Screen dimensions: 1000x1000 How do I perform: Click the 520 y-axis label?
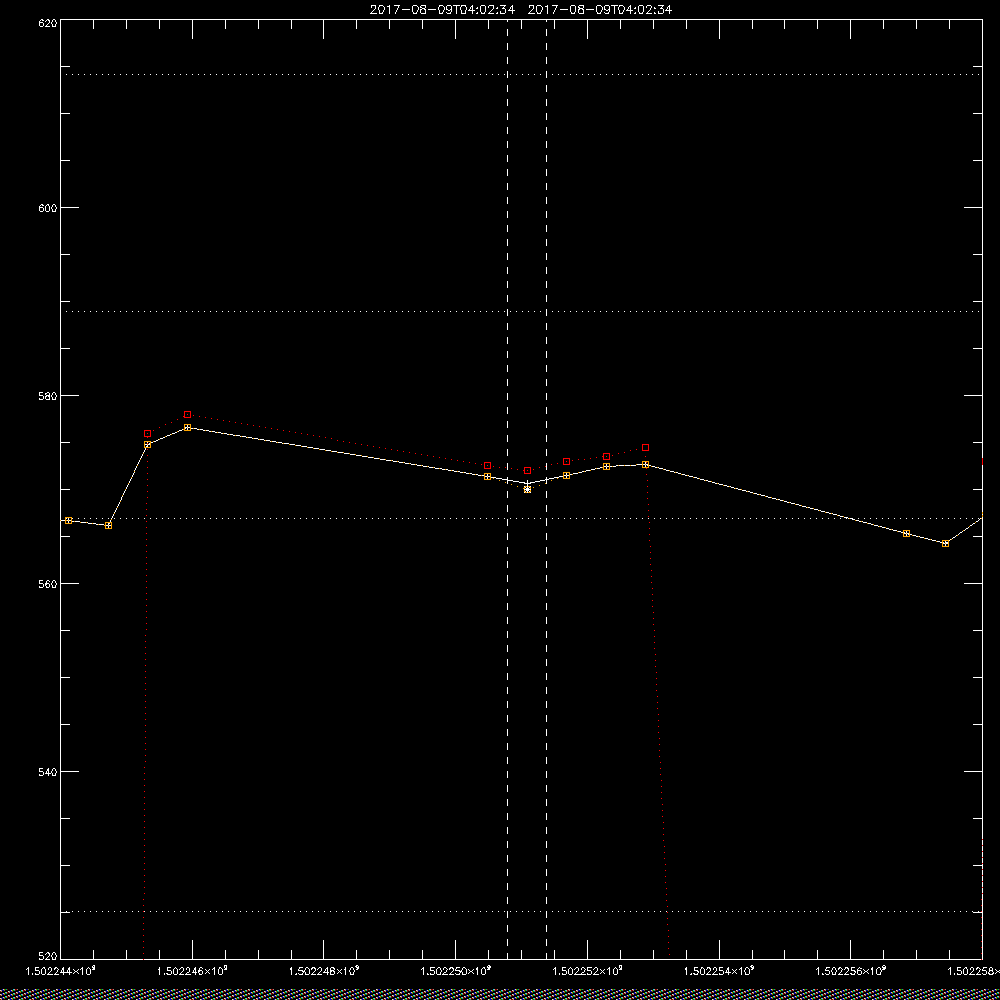48,957
